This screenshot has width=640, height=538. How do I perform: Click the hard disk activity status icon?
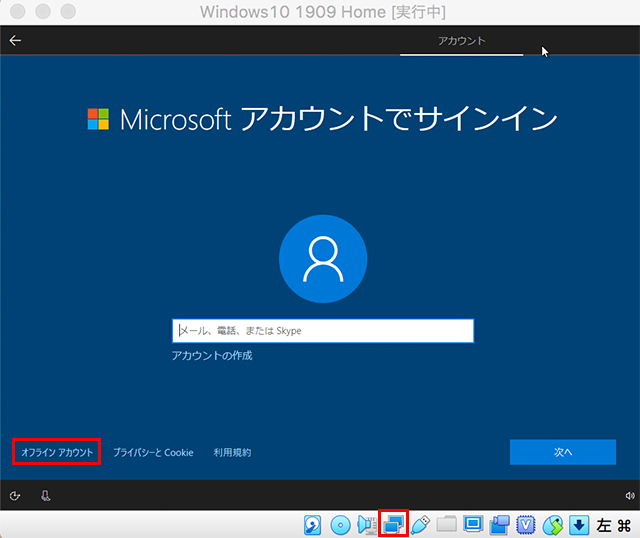pos(313,525)
